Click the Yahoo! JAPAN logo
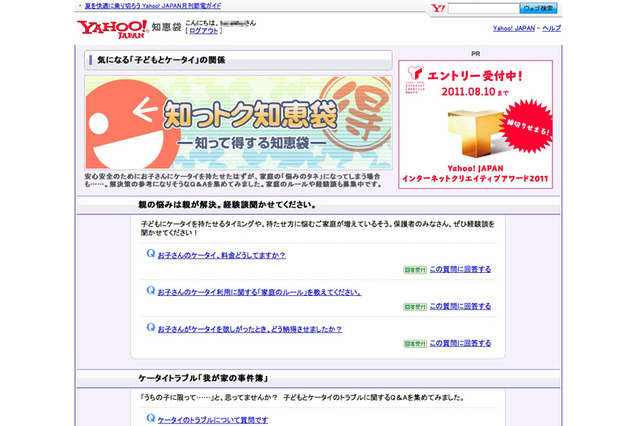 point(112,29)
